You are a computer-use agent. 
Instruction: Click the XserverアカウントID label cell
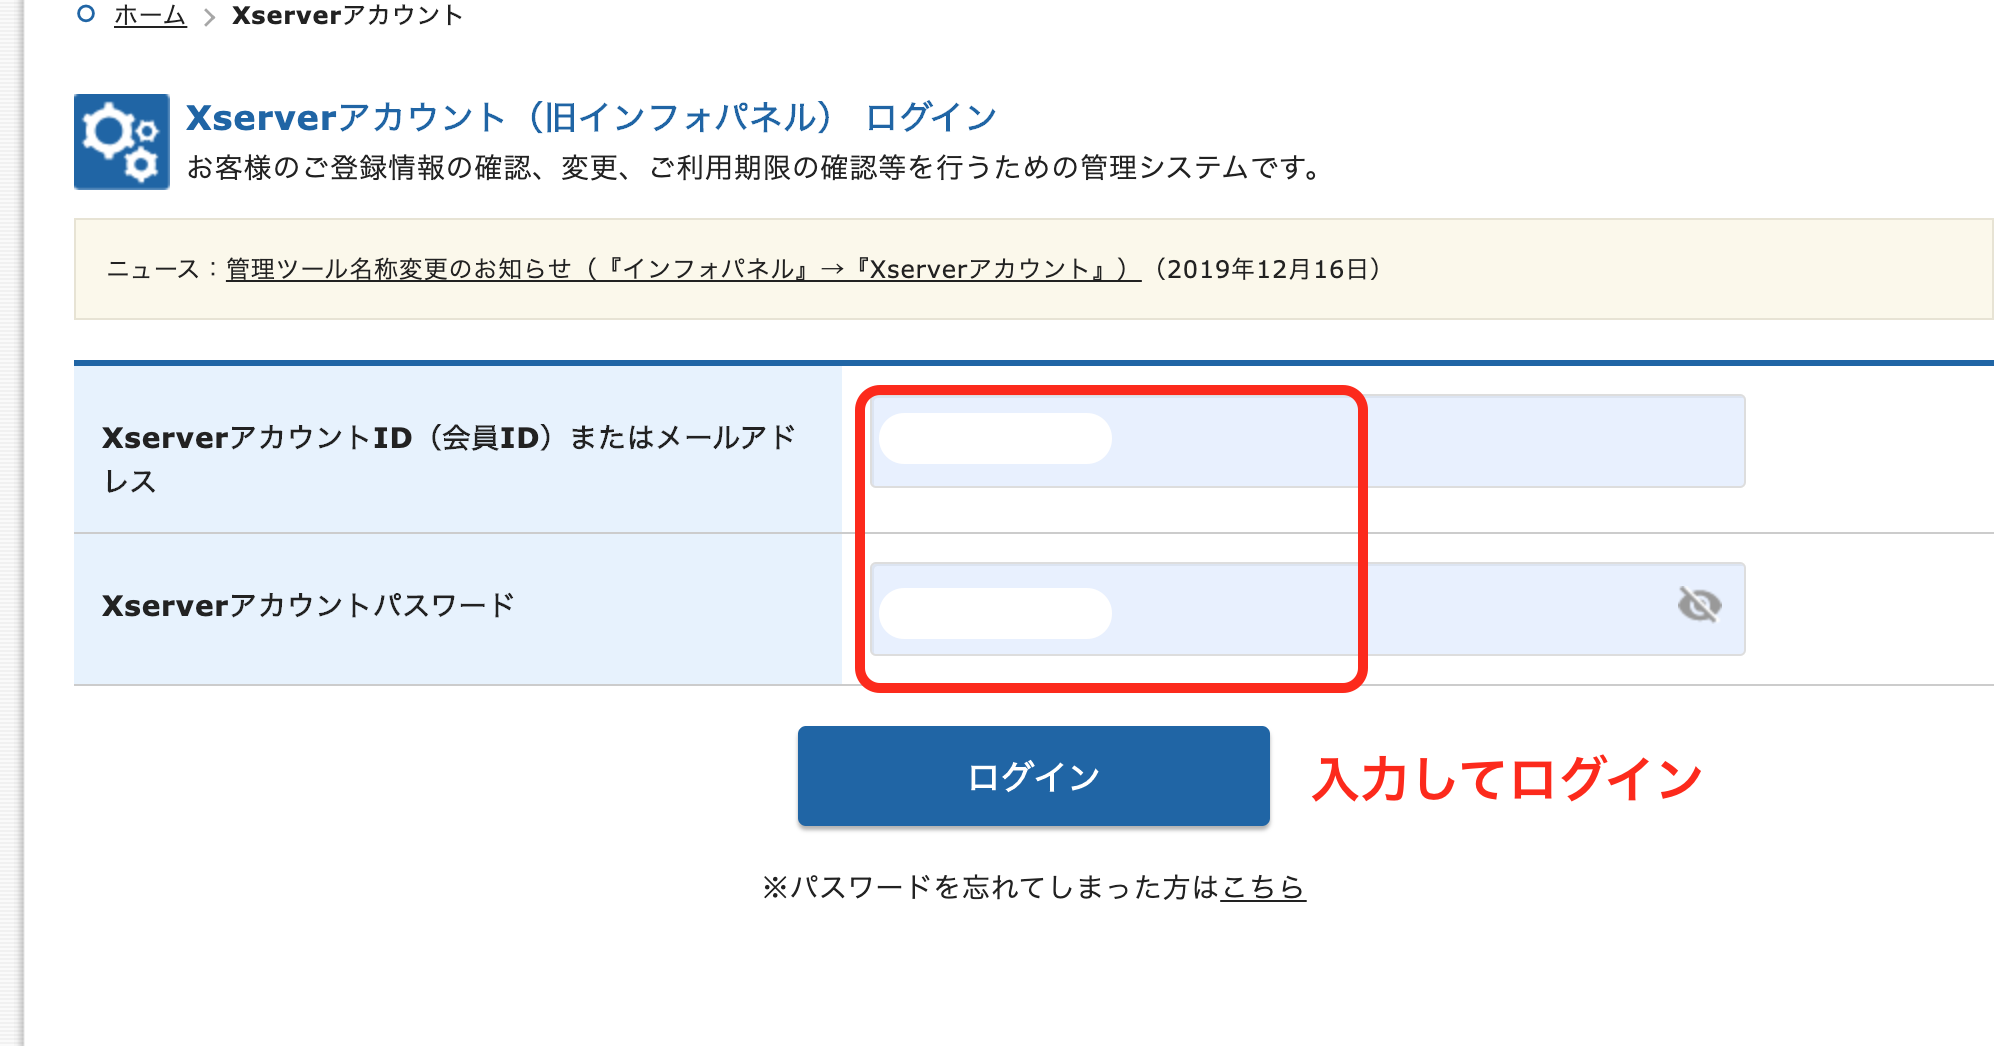click(x=458, y=450)
